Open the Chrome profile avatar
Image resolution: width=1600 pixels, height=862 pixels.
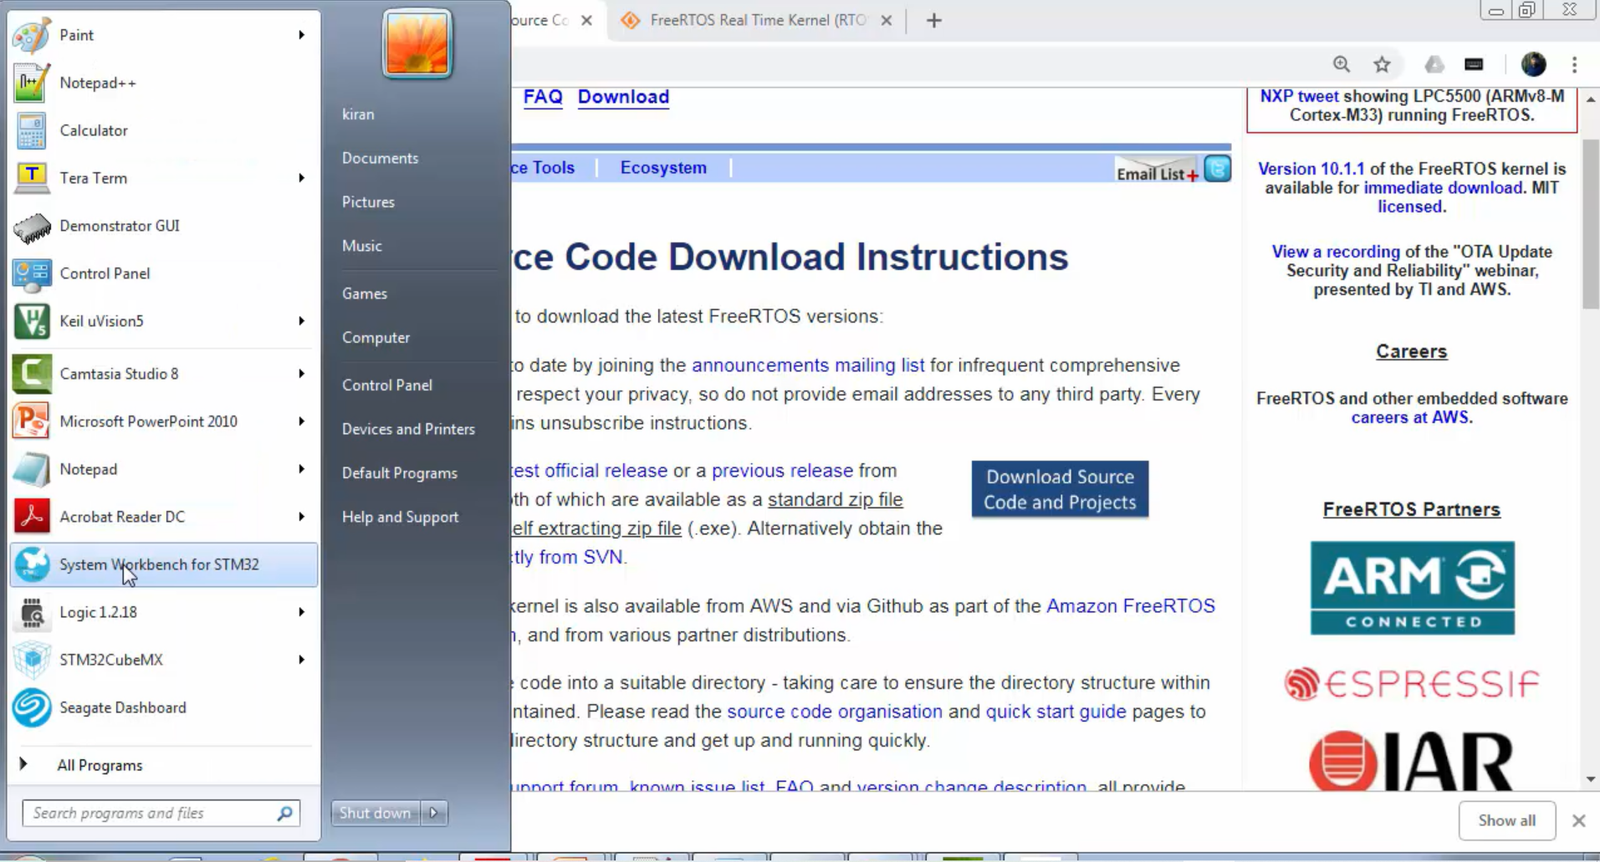1533,65
